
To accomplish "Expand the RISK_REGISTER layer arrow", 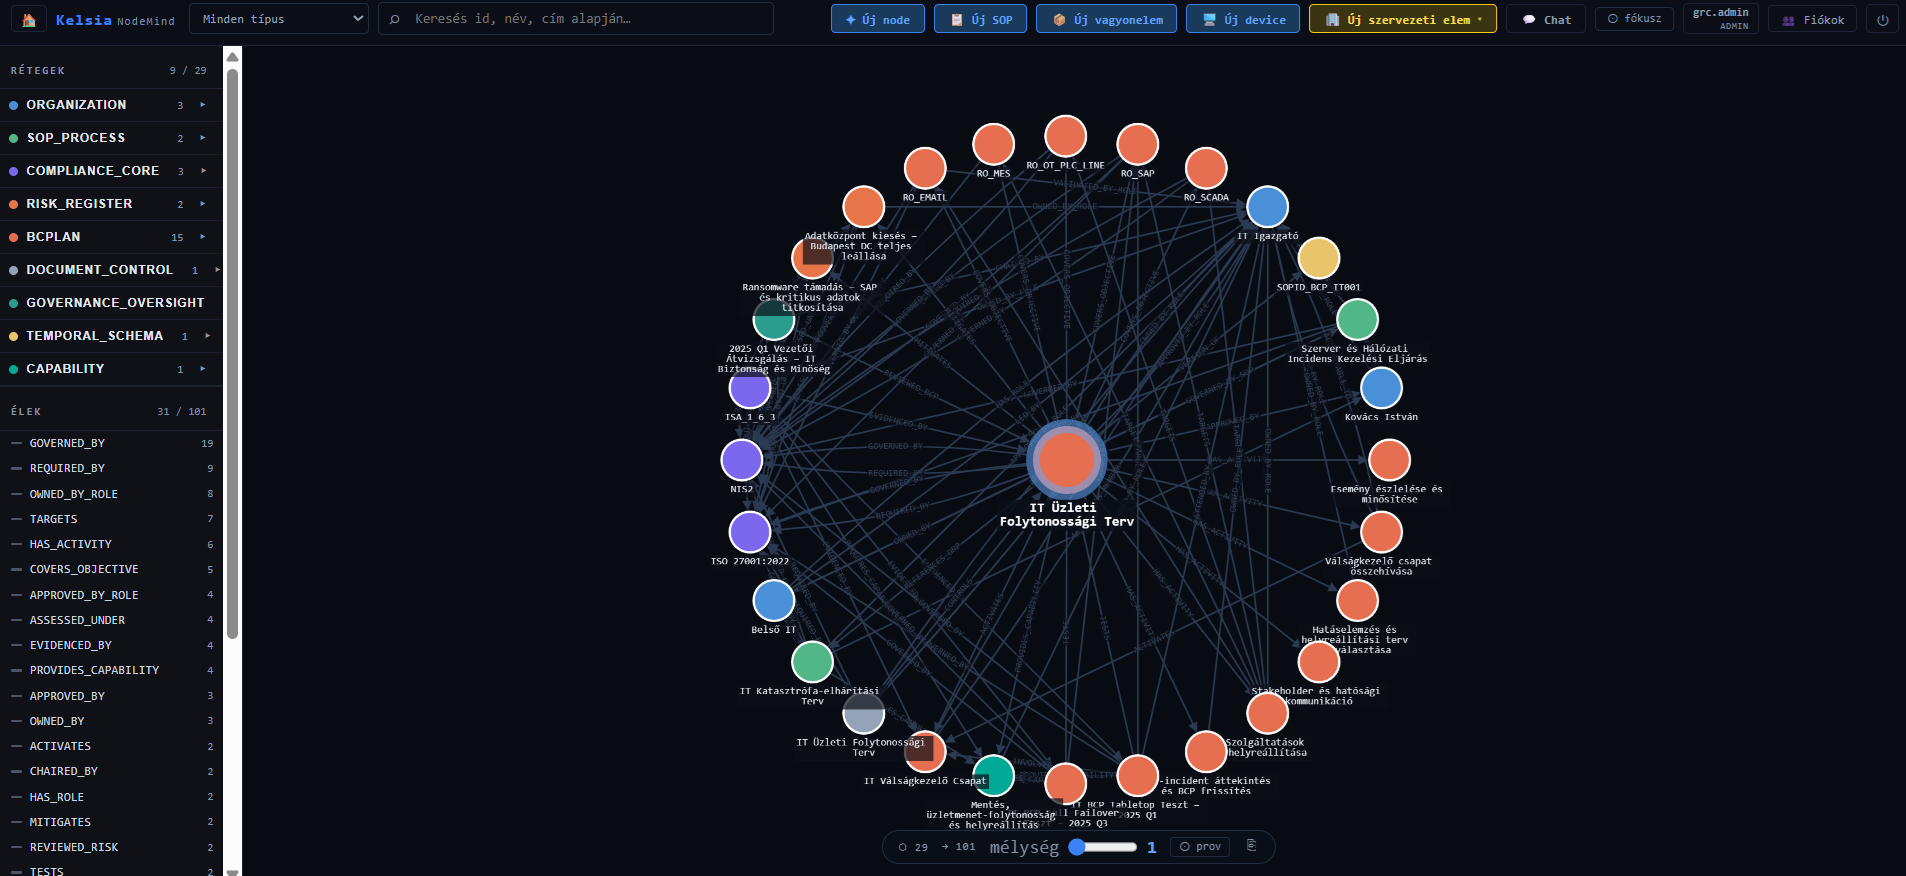I will point(203,204).
